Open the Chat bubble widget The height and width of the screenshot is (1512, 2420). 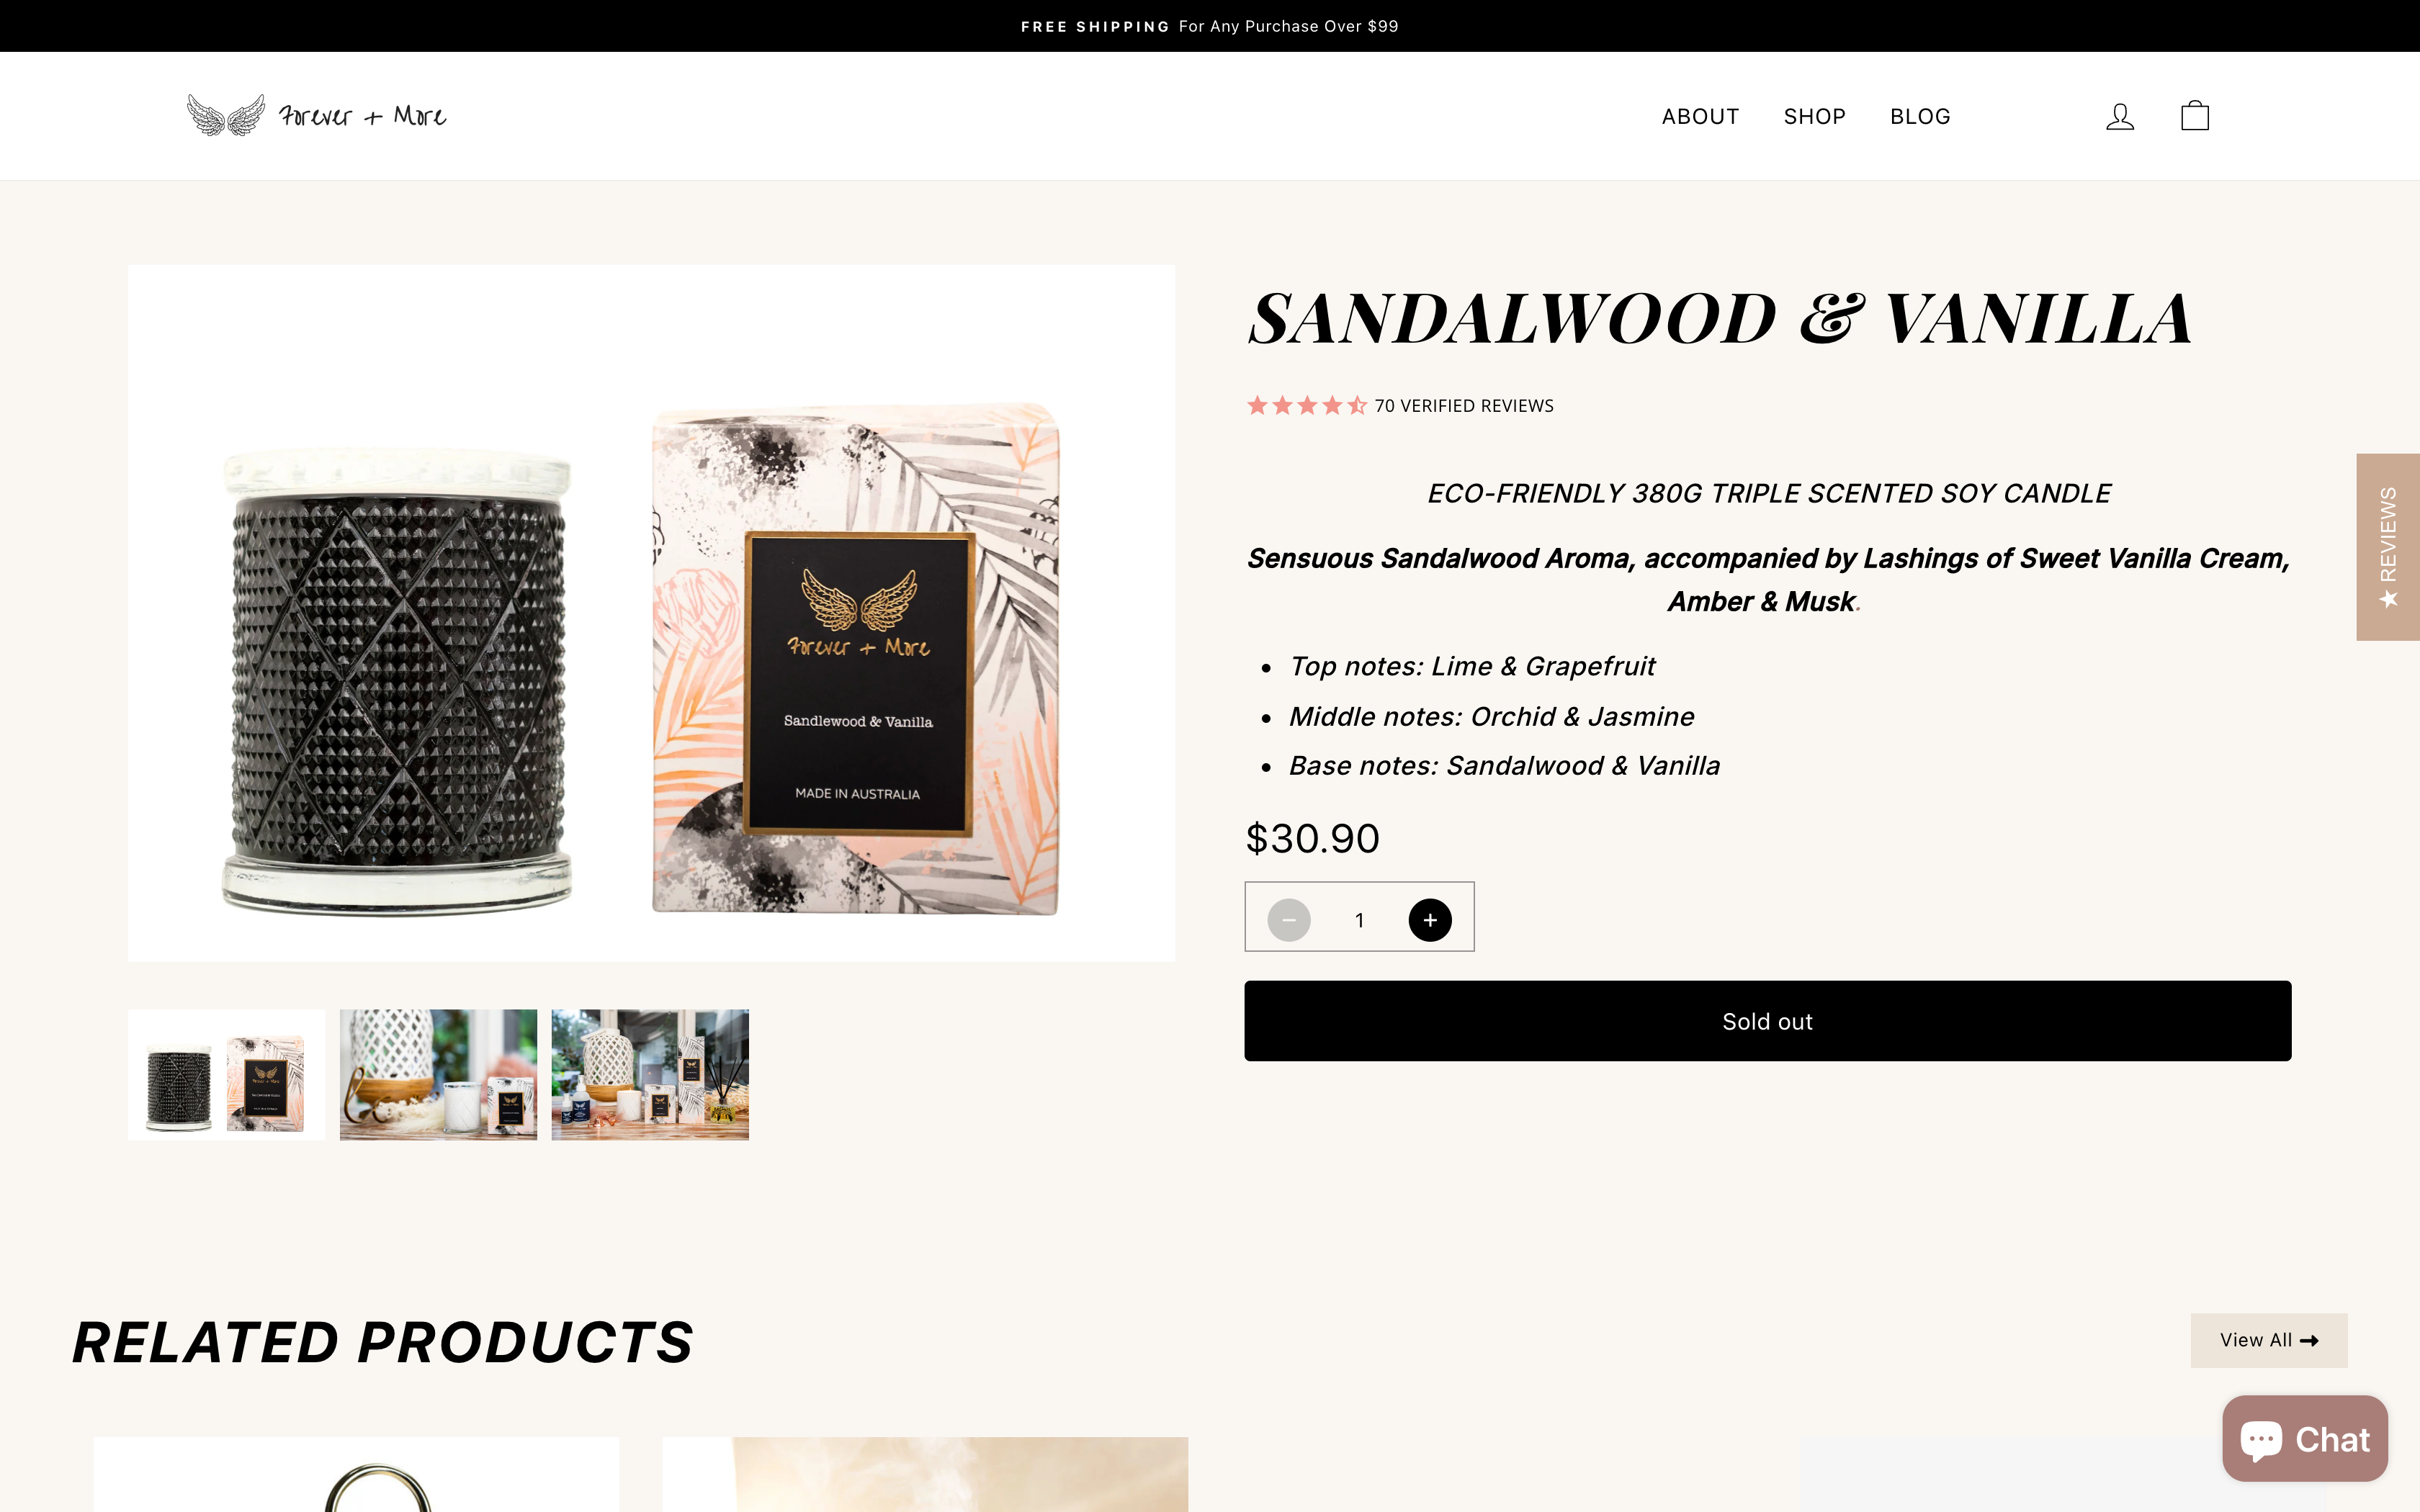[x=2305, y=1439]
